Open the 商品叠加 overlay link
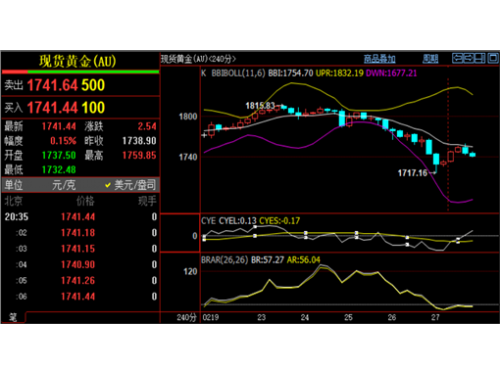This screenshot has height=375, width=500. [x=379, y=59]
